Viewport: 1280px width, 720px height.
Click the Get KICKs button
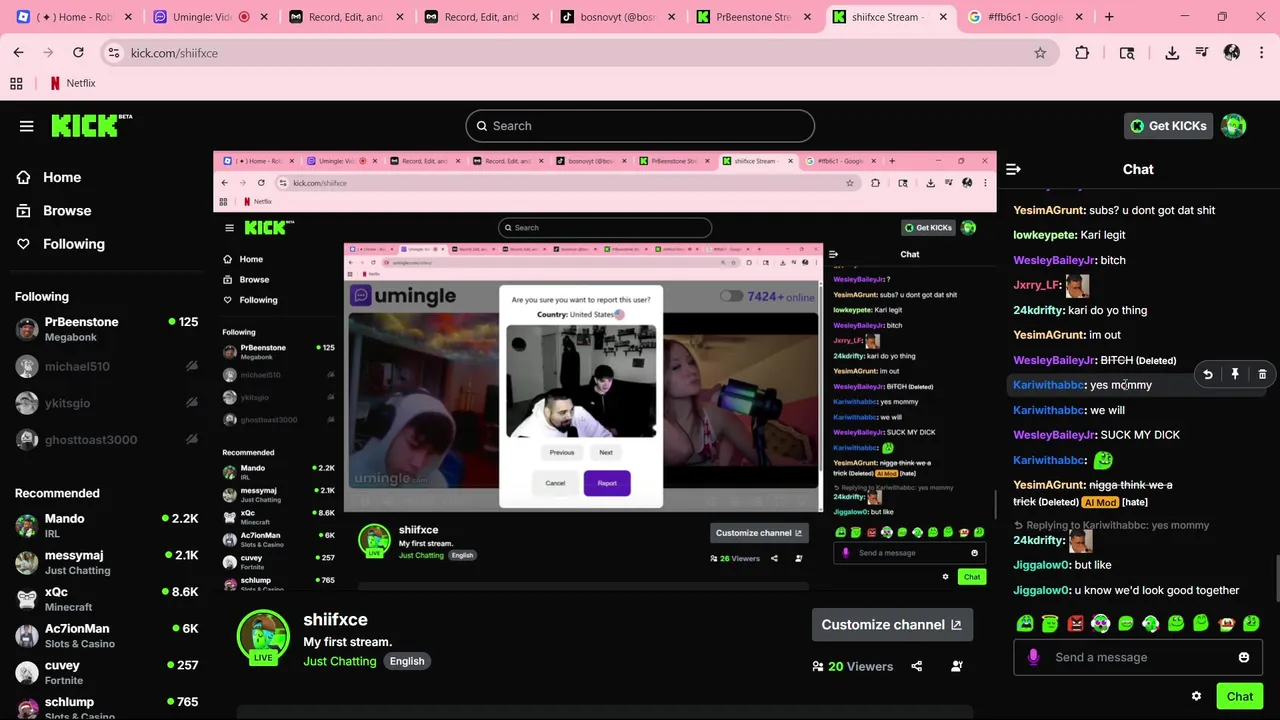point(1168,126)
